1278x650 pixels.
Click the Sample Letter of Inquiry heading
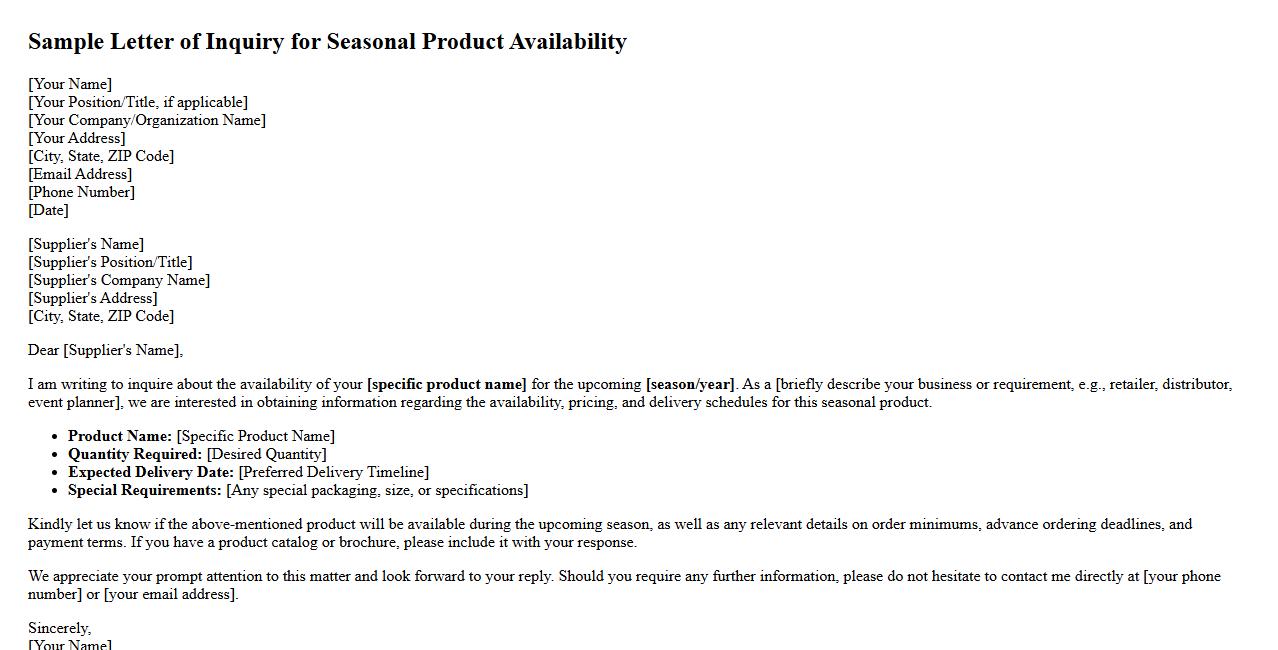click(x=327, y=42)
